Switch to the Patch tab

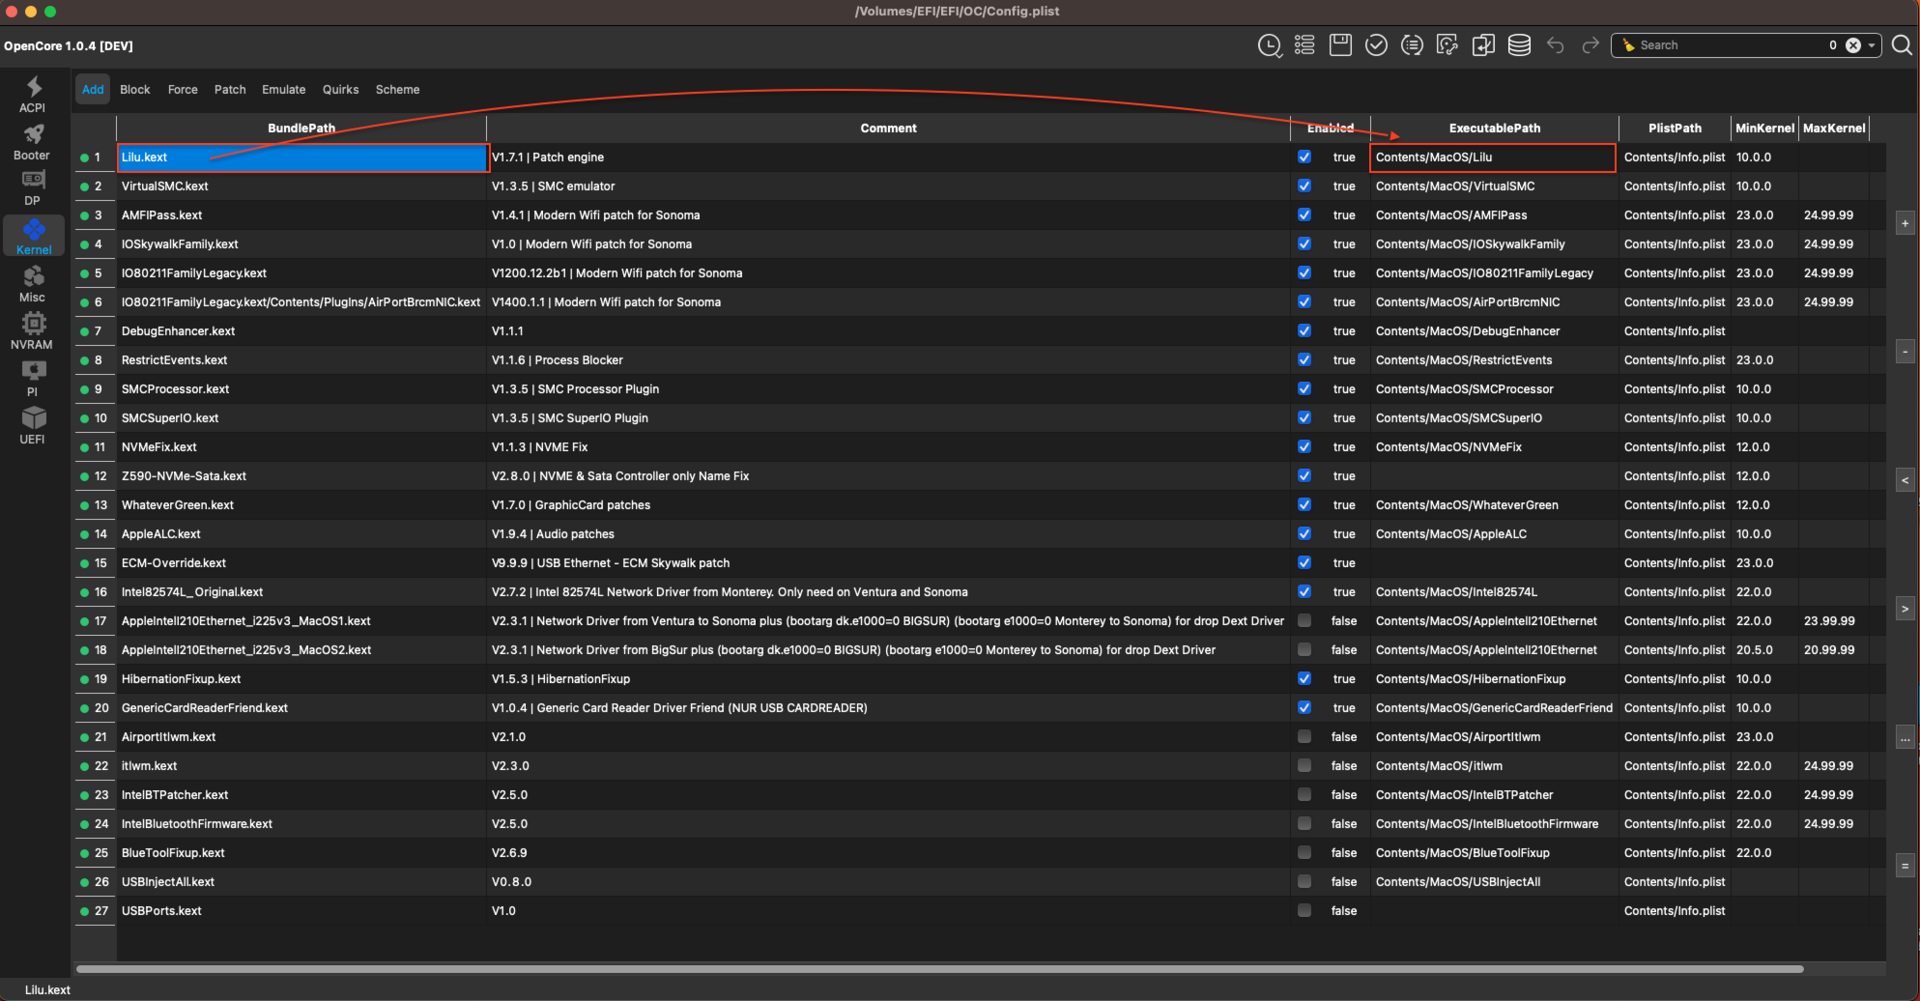tap(230, 89)
